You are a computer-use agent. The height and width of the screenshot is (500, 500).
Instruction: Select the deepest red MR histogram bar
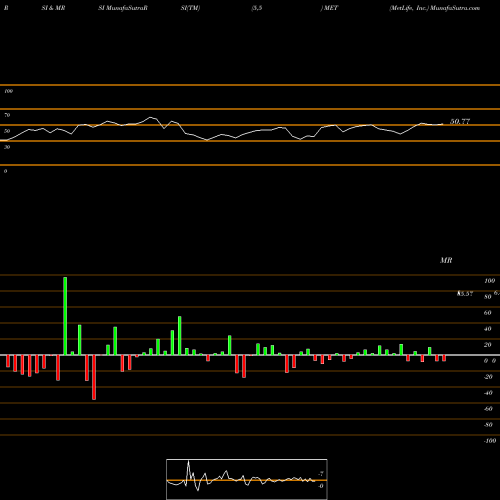click(94, 377)
